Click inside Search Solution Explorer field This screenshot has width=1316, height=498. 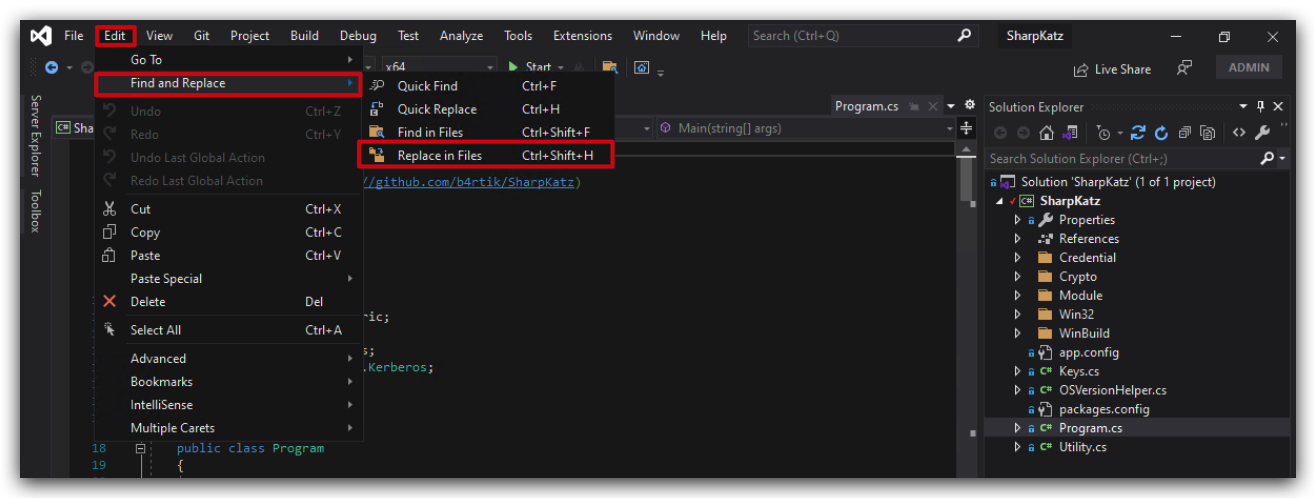pos(1122,158)
